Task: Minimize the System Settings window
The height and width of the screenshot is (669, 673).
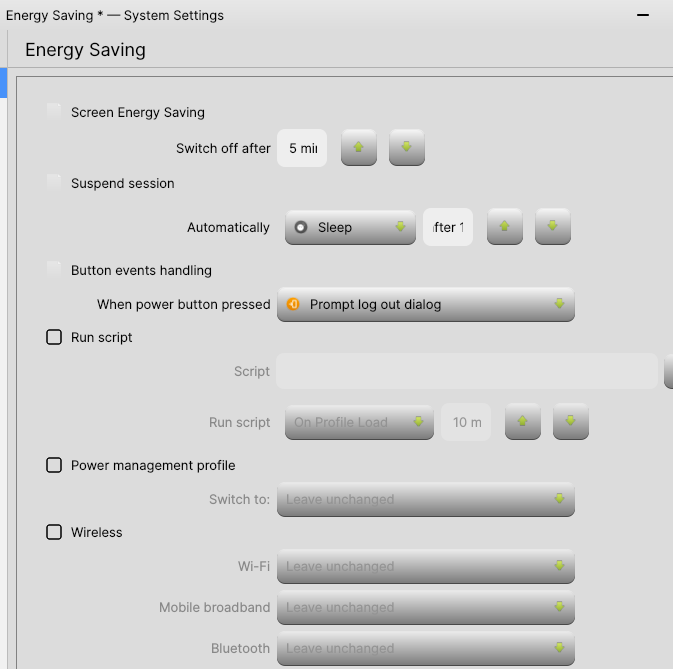Action: 643,16
